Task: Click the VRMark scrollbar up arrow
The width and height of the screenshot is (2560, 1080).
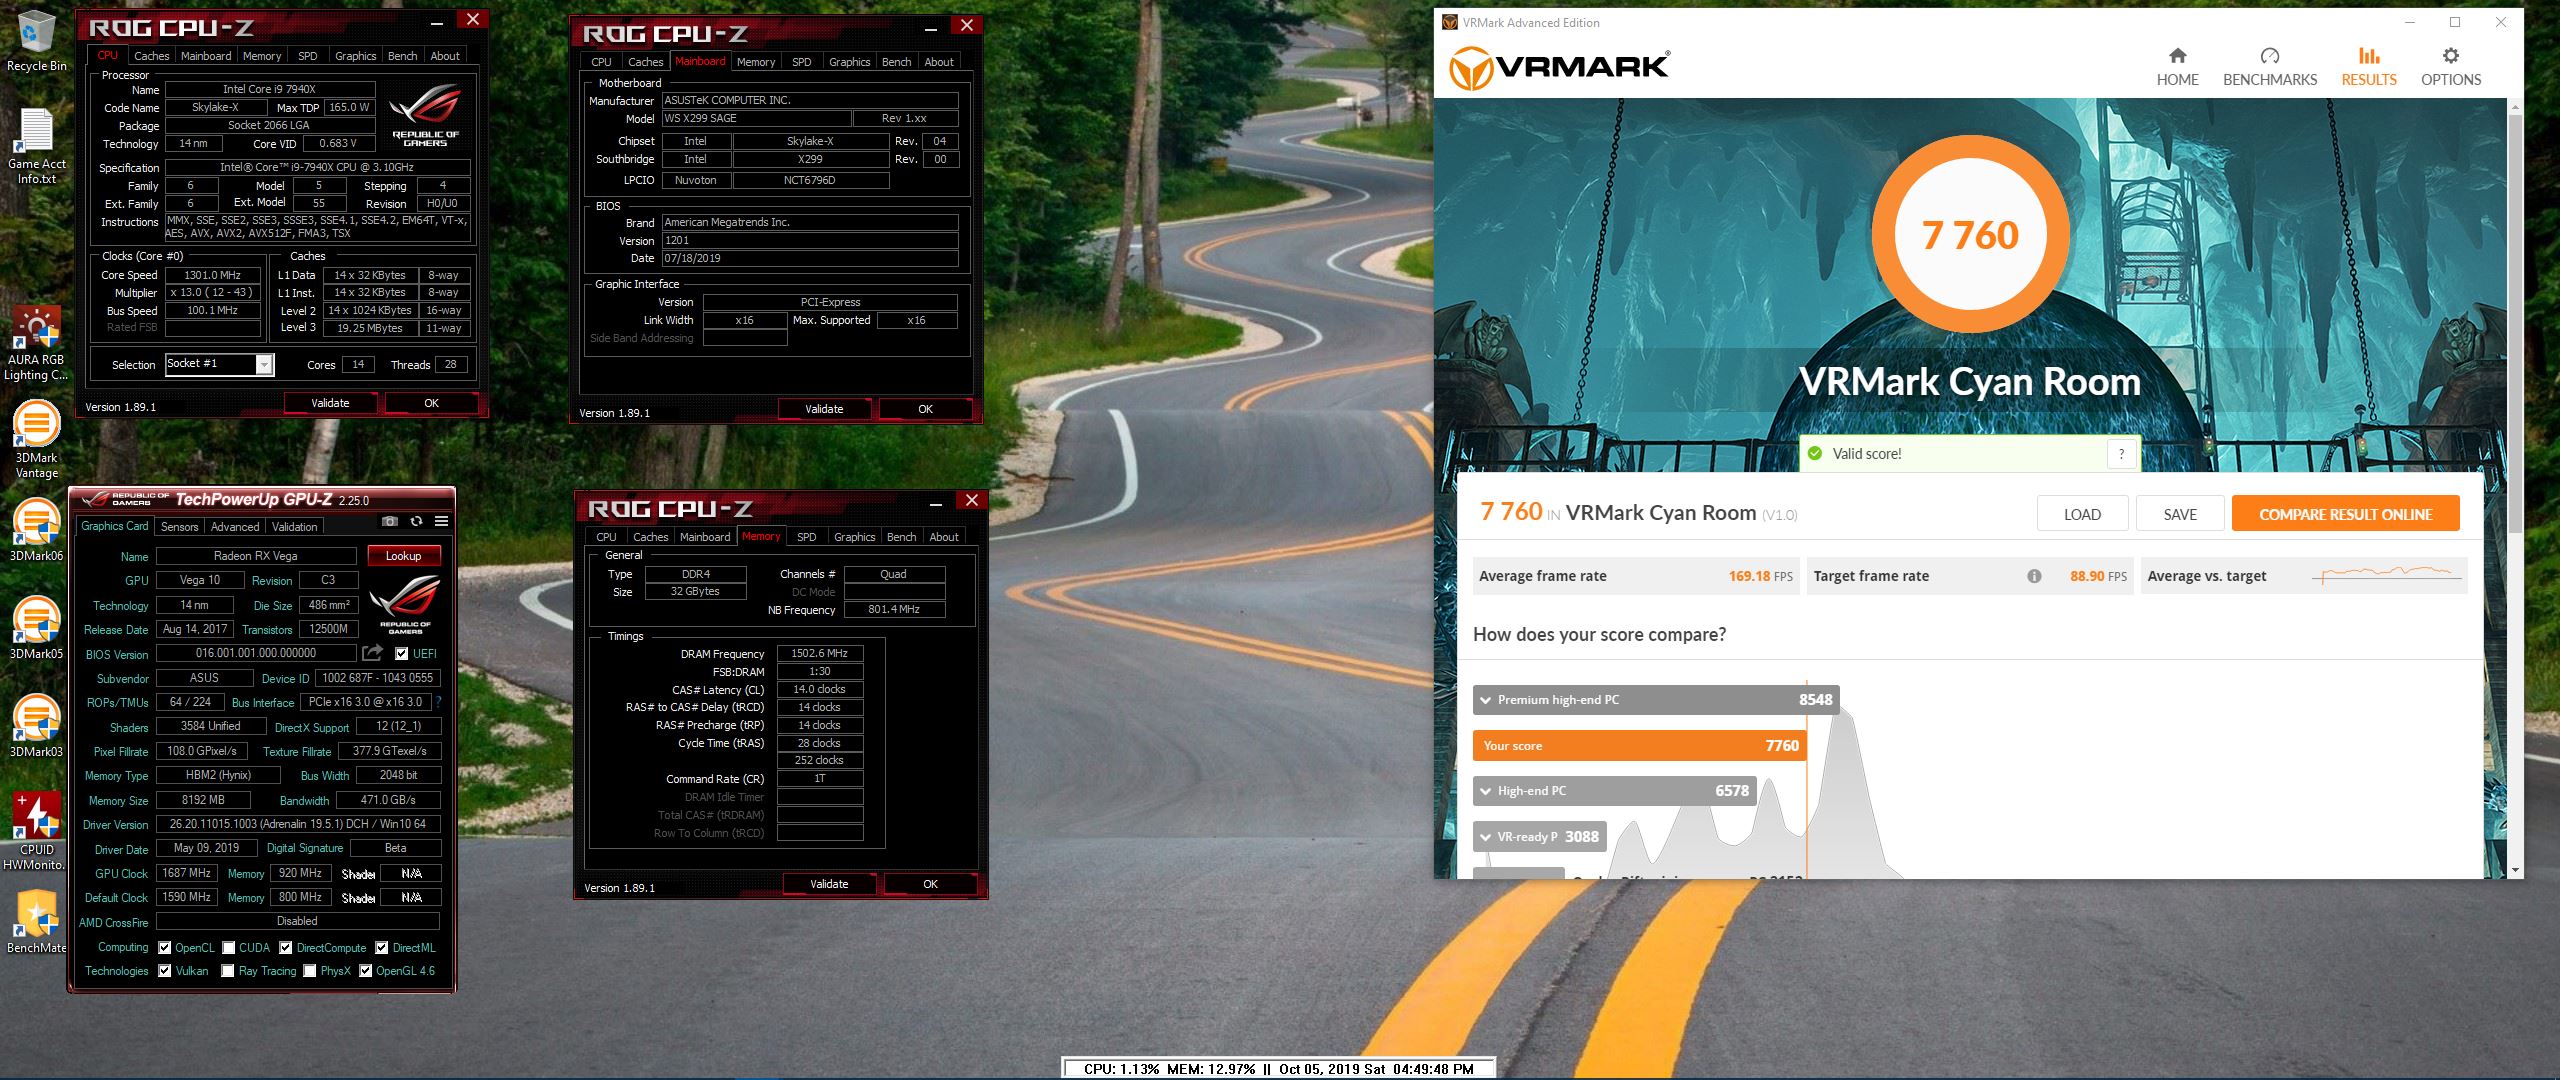Action: (x=2516, y=106)
